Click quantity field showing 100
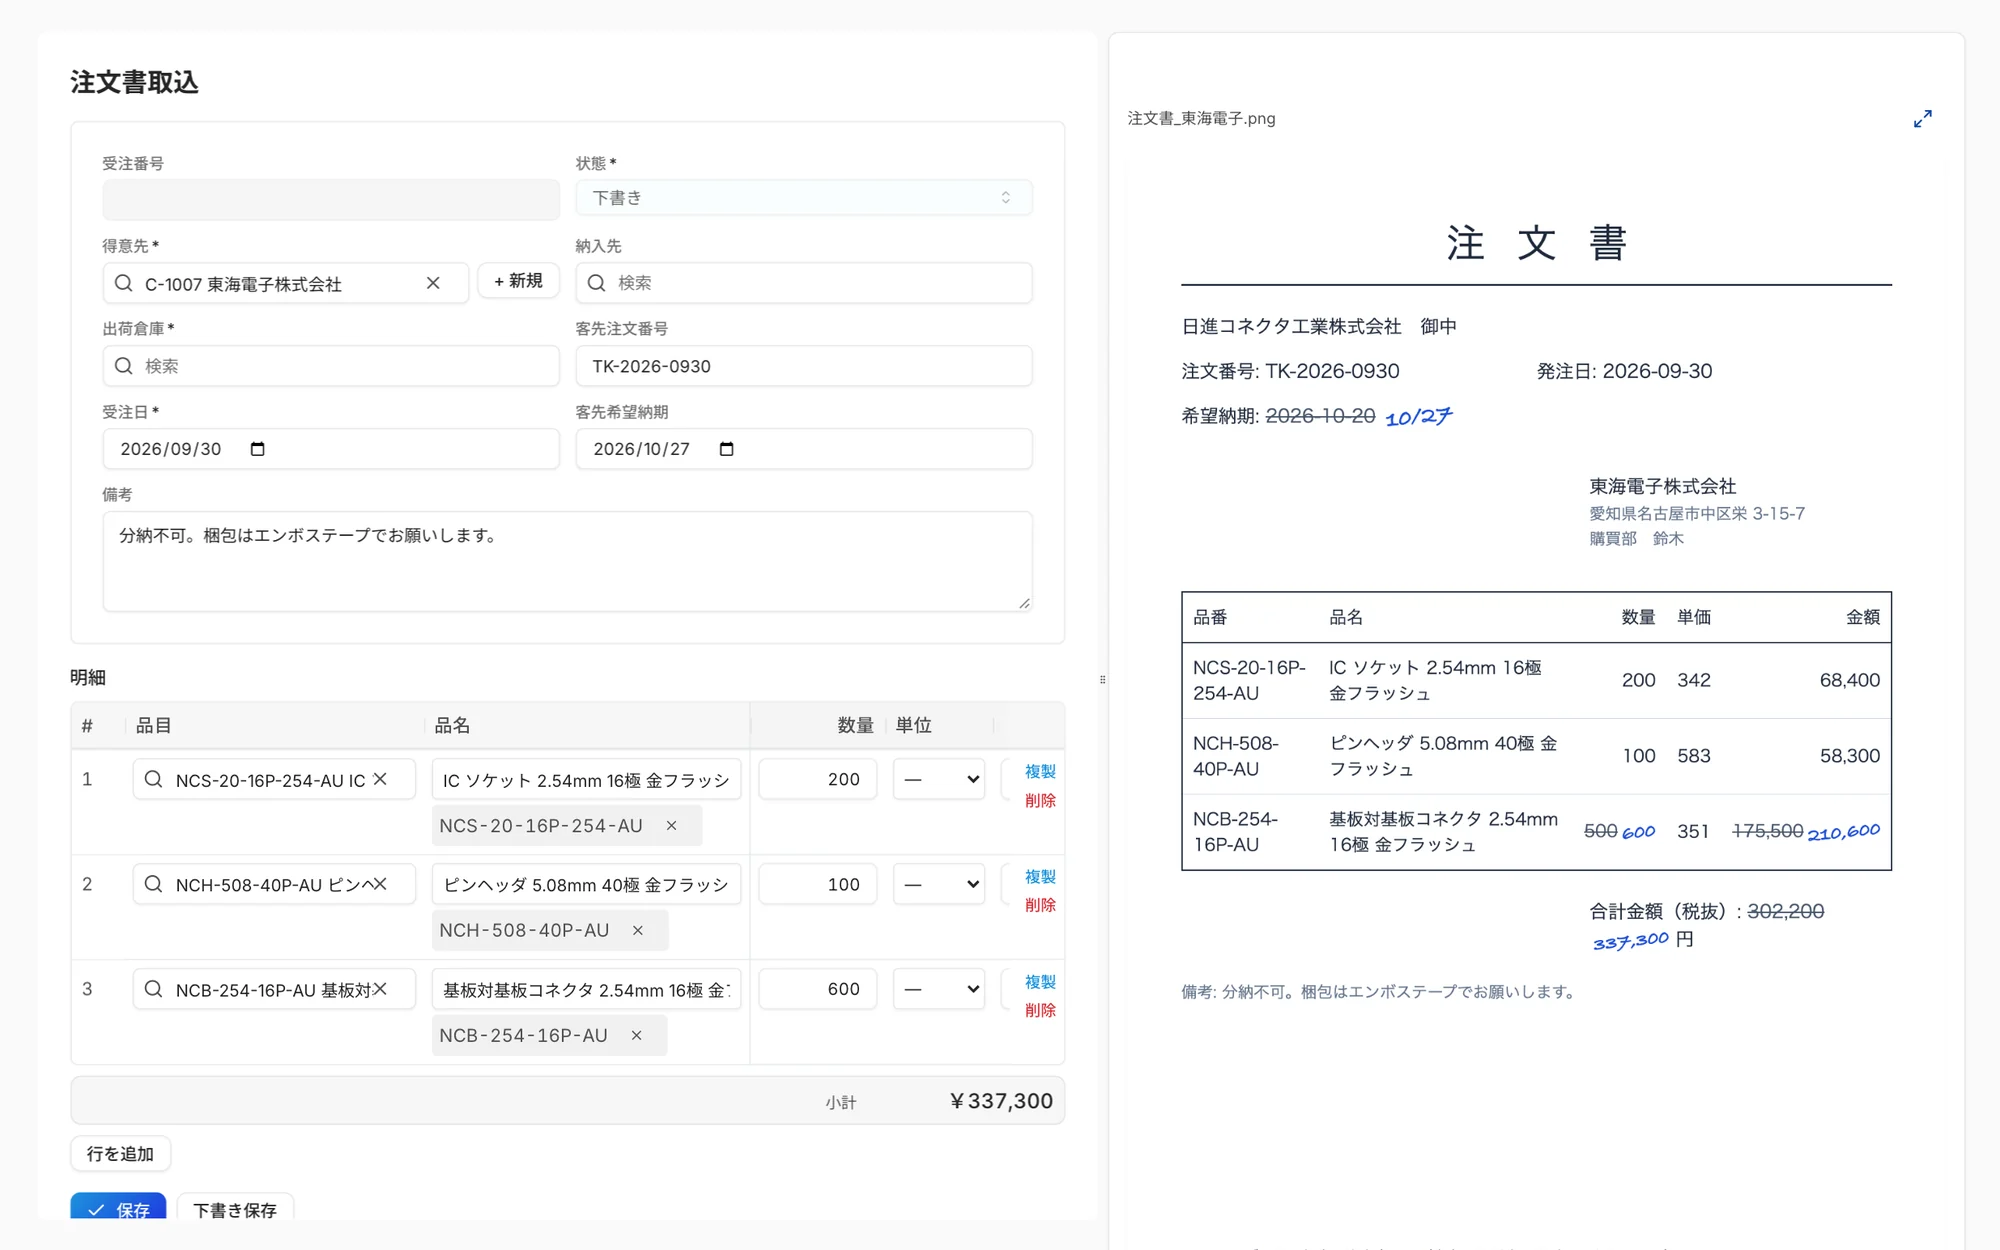The width and height of the screenshot is (2000, 1250). click(x=817, y=884)
